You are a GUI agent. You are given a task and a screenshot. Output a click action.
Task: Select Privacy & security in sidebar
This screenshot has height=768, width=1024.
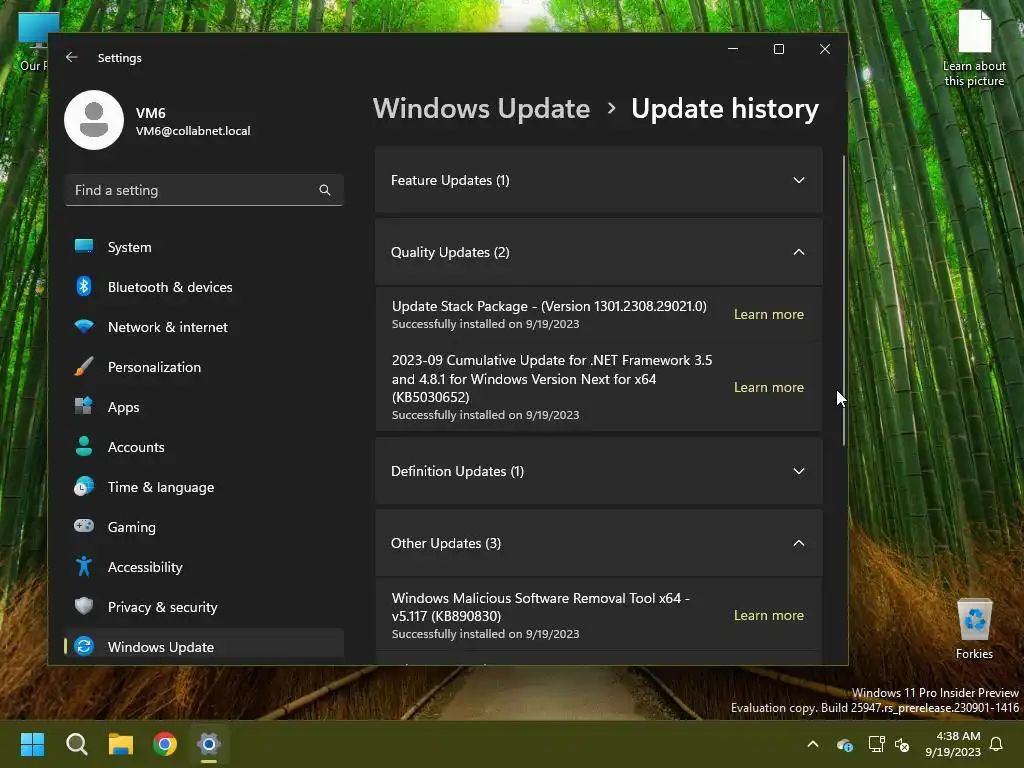163,607
